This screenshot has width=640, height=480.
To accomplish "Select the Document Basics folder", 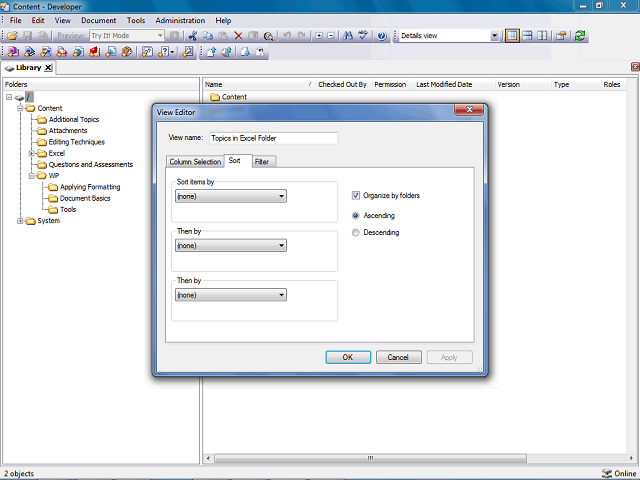I will point(85,198).
